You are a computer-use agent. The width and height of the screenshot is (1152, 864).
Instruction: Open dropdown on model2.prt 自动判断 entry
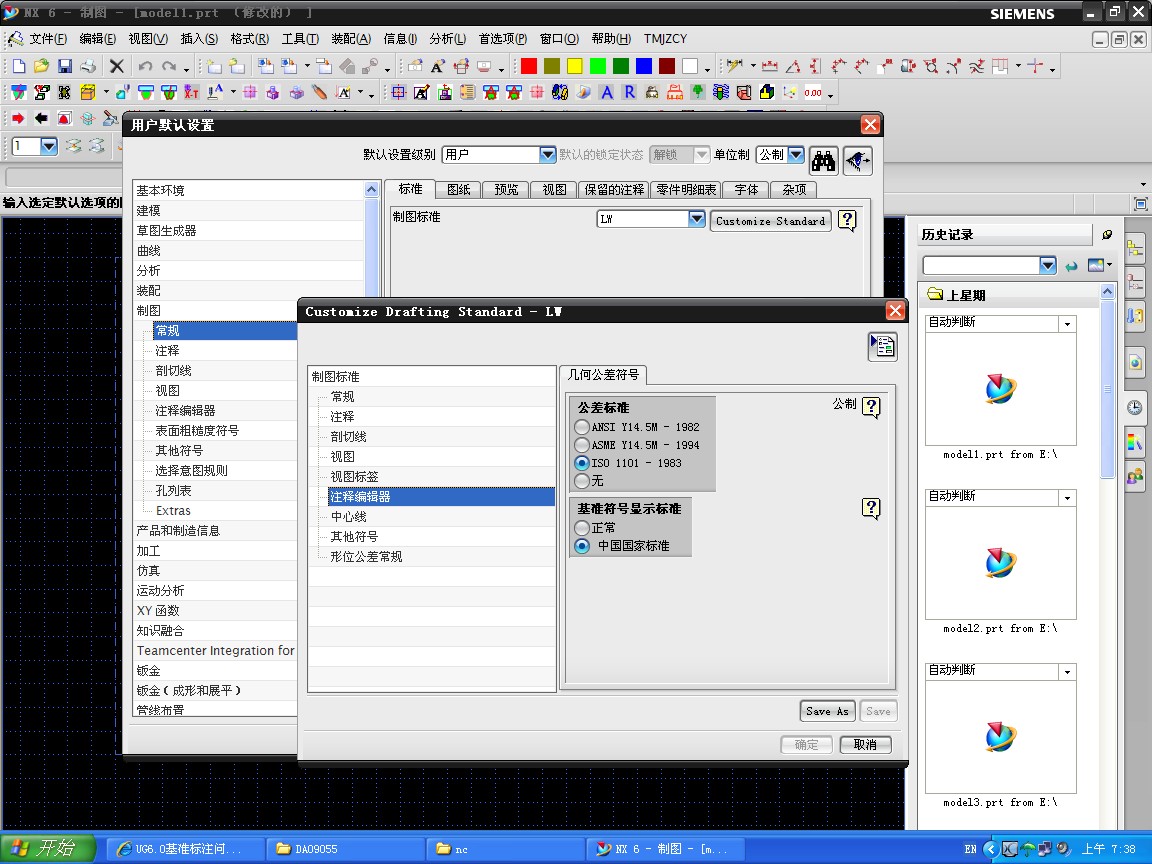pos(1068,497)
